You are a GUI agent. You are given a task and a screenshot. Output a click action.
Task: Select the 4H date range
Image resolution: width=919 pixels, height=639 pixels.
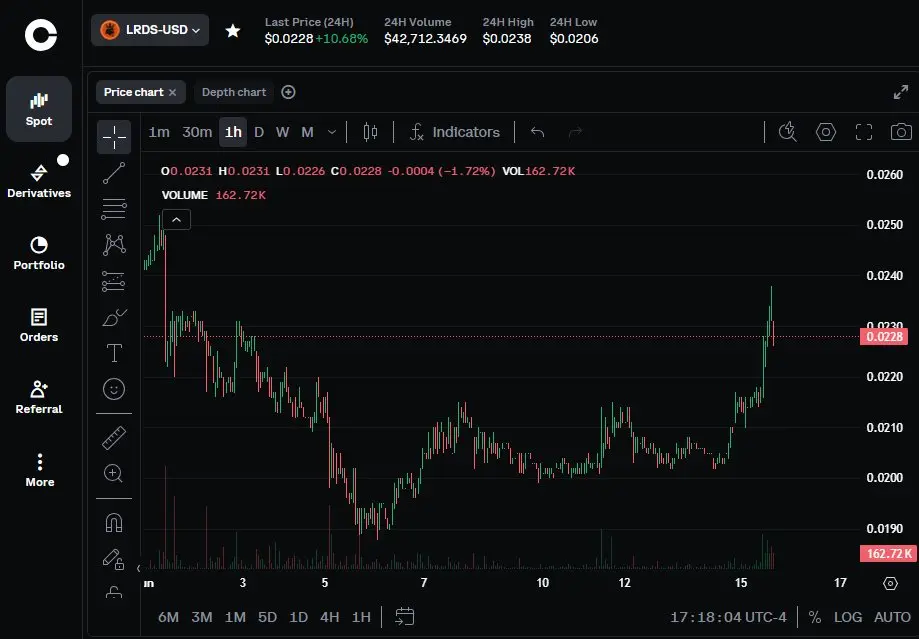click(329, 617)
